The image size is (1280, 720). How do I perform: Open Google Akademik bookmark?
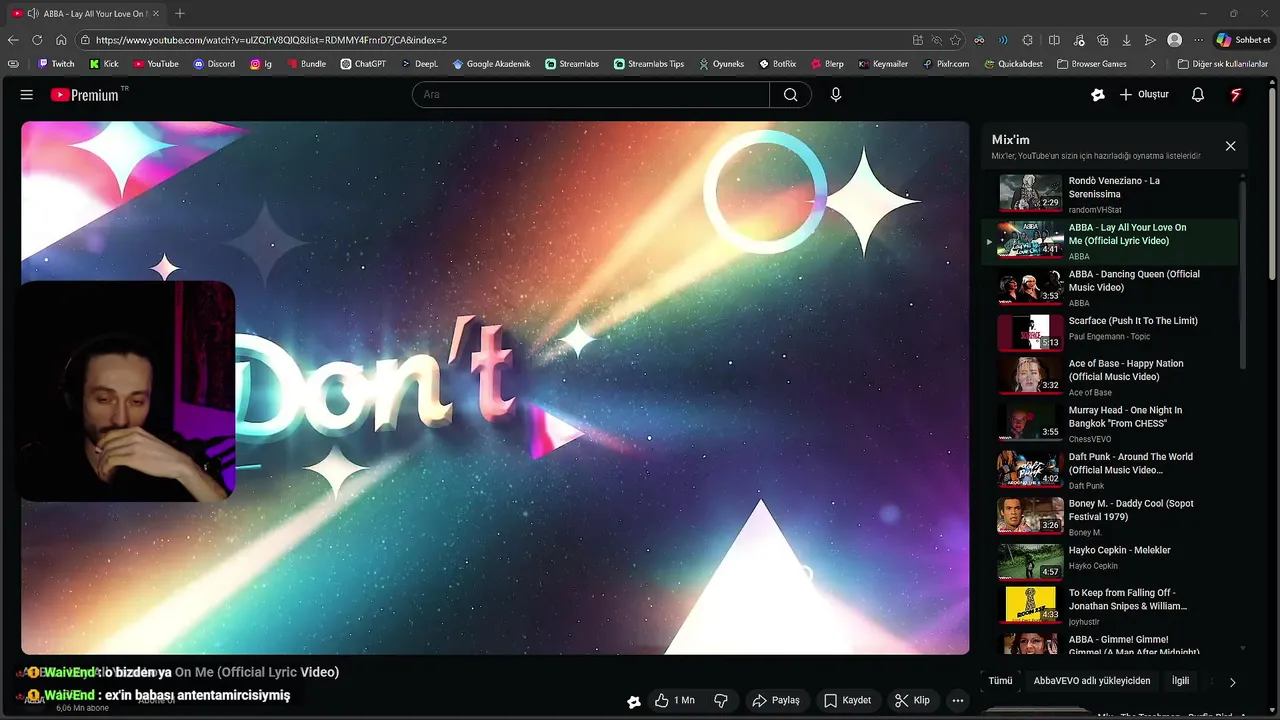491,64
